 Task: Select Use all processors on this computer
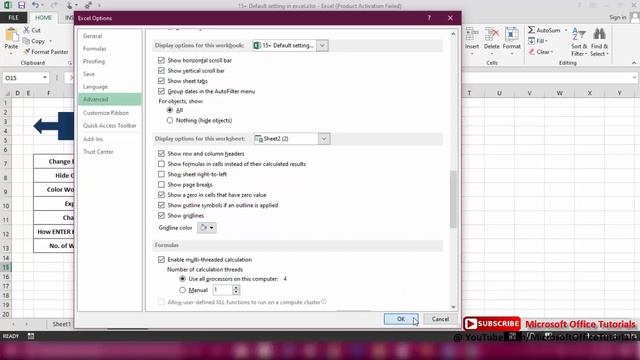pos(182,278)
